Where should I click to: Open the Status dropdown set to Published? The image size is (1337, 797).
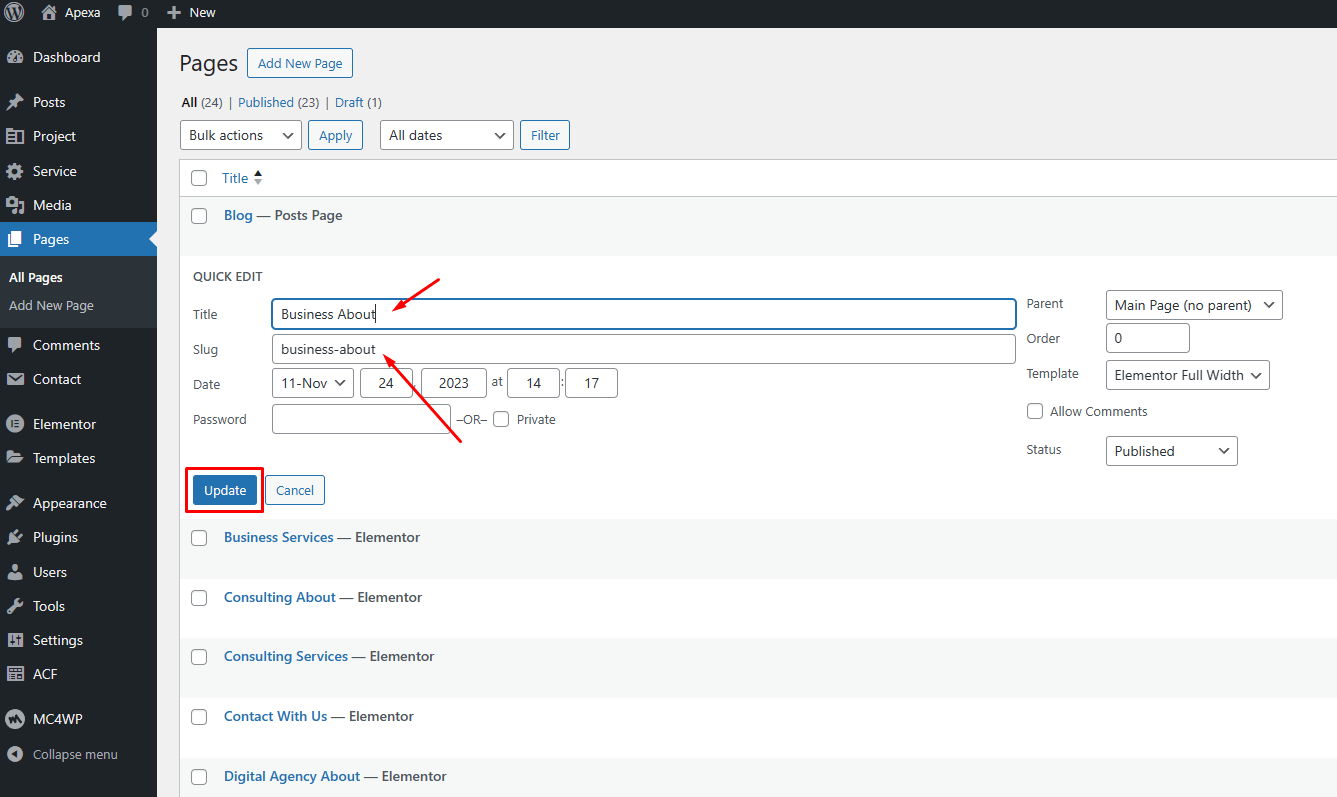click(1171, 452)
